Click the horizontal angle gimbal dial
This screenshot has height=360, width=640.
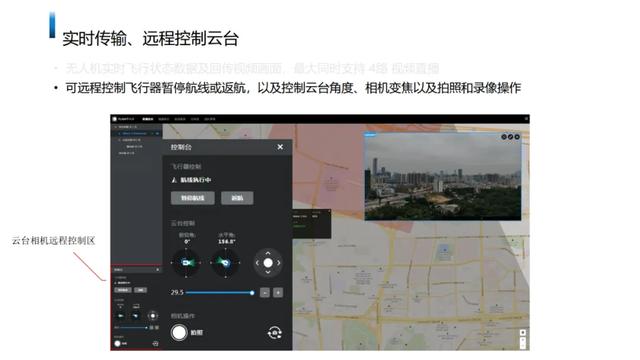click(225, 263)
